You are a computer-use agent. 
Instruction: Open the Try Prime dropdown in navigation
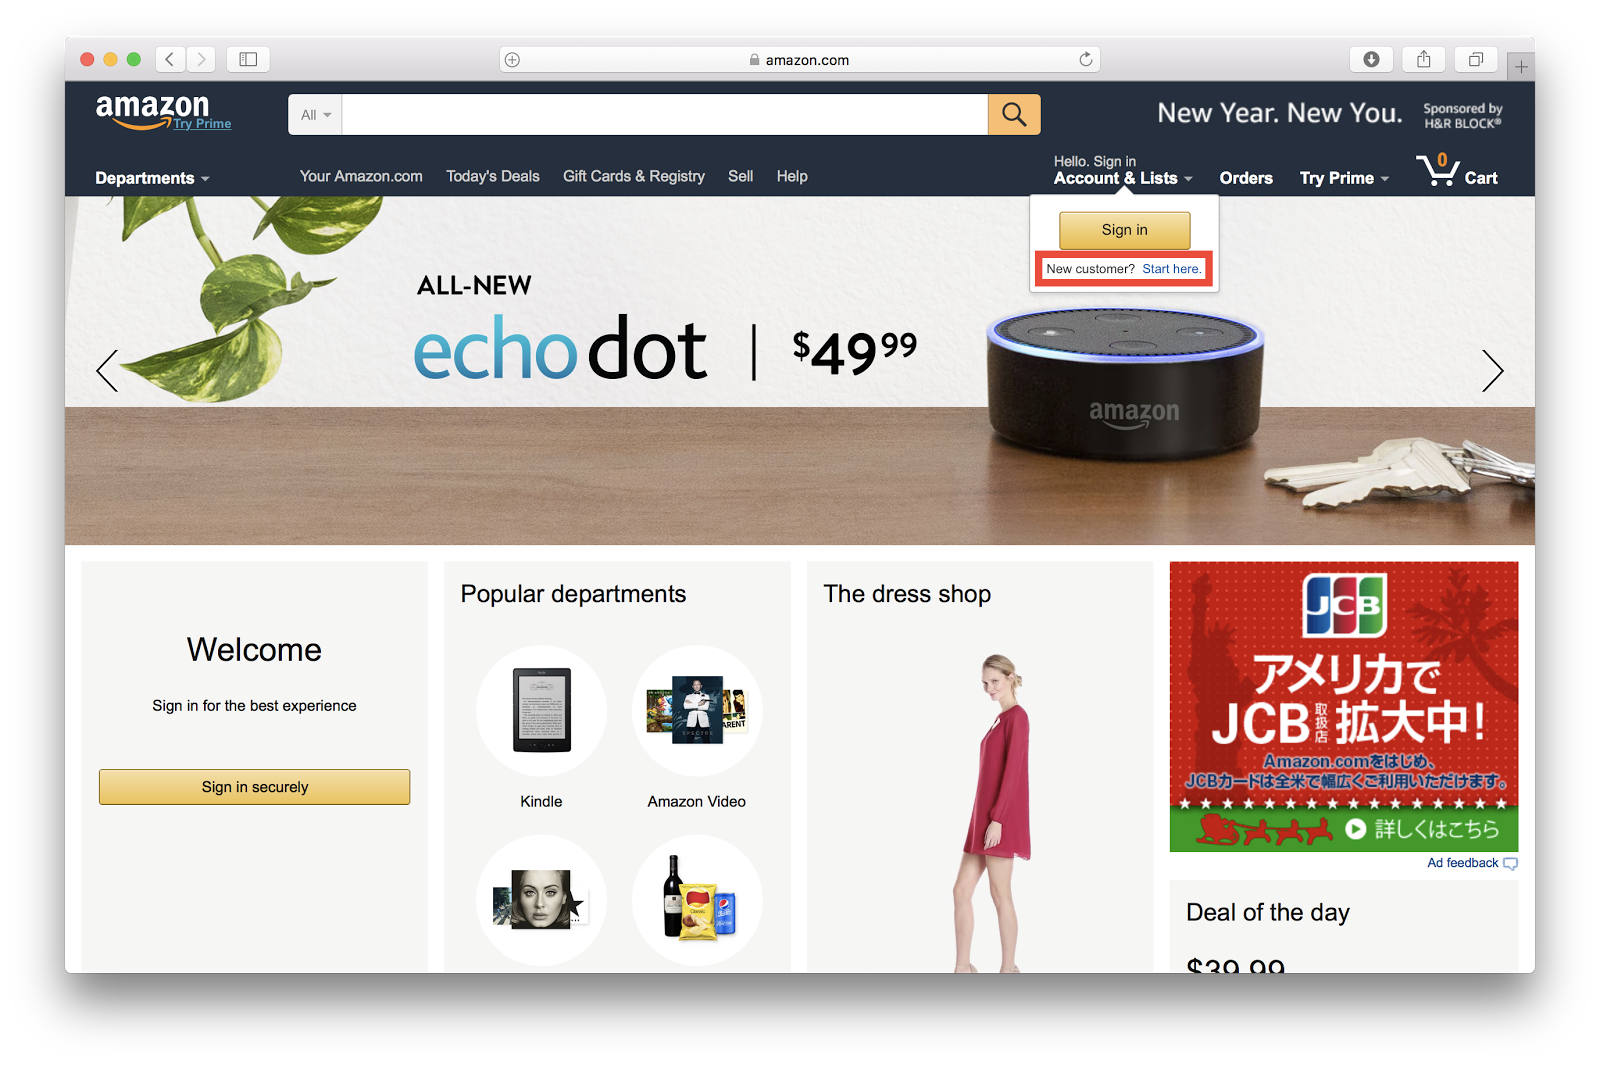[x=1344, y=178]
